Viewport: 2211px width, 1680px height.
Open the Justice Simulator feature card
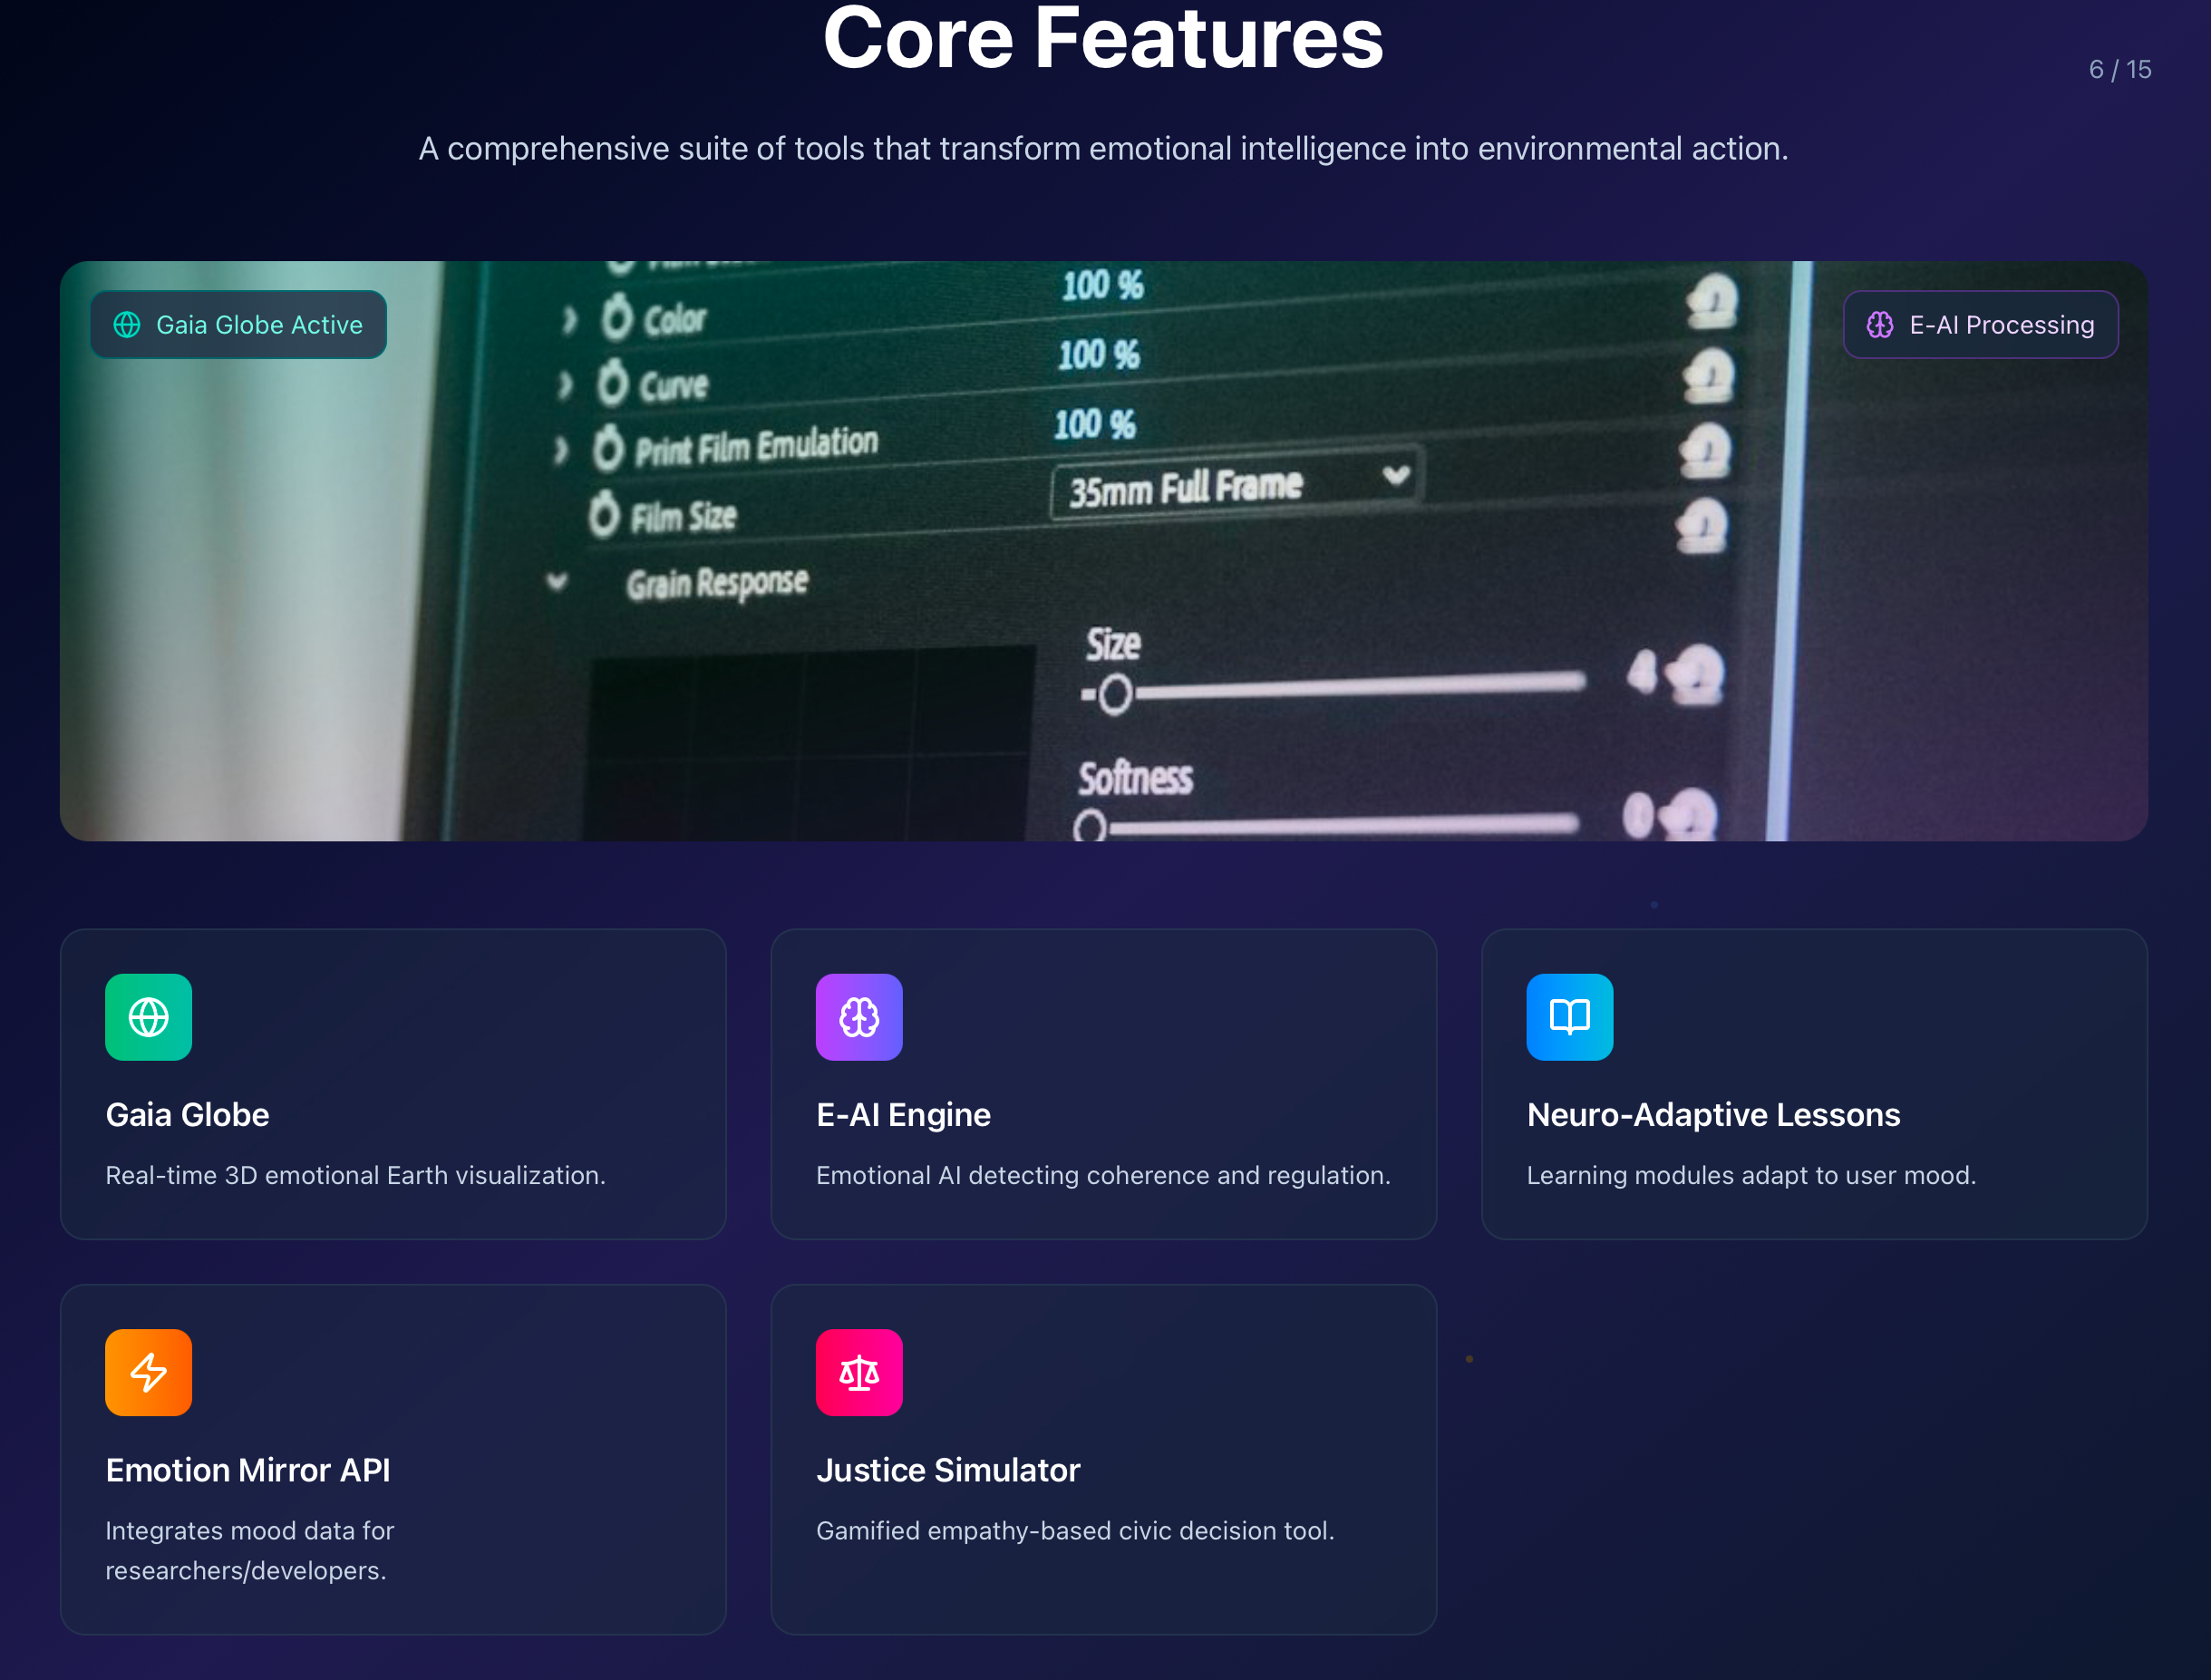1102,1458
